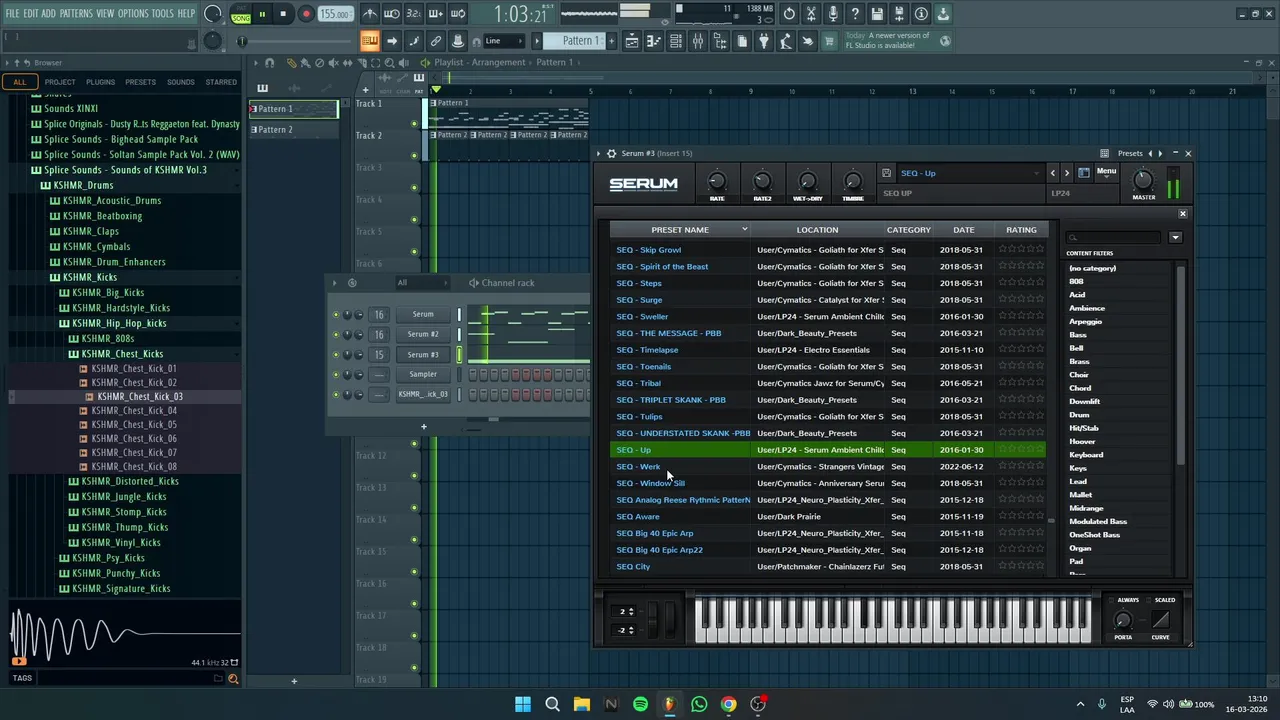Toggle Serum's preset browser icon
Viewport: 1280px width, 720px height.
point(1084,173)
